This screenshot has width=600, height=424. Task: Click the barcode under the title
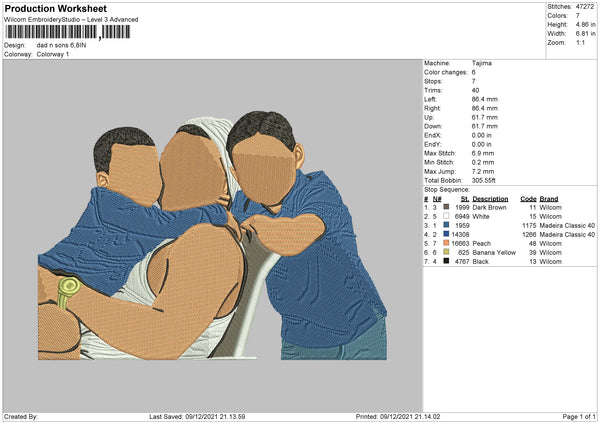click(x=68, y=32)
